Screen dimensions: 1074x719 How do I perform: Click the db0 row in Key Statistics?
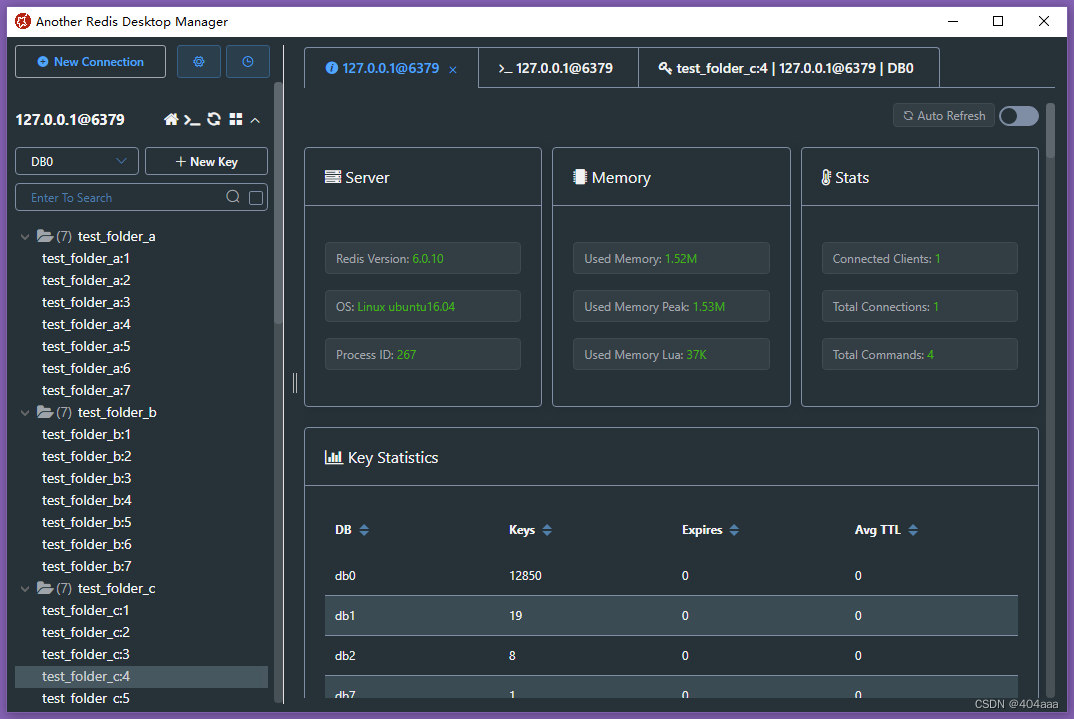(x=671, y=576)
